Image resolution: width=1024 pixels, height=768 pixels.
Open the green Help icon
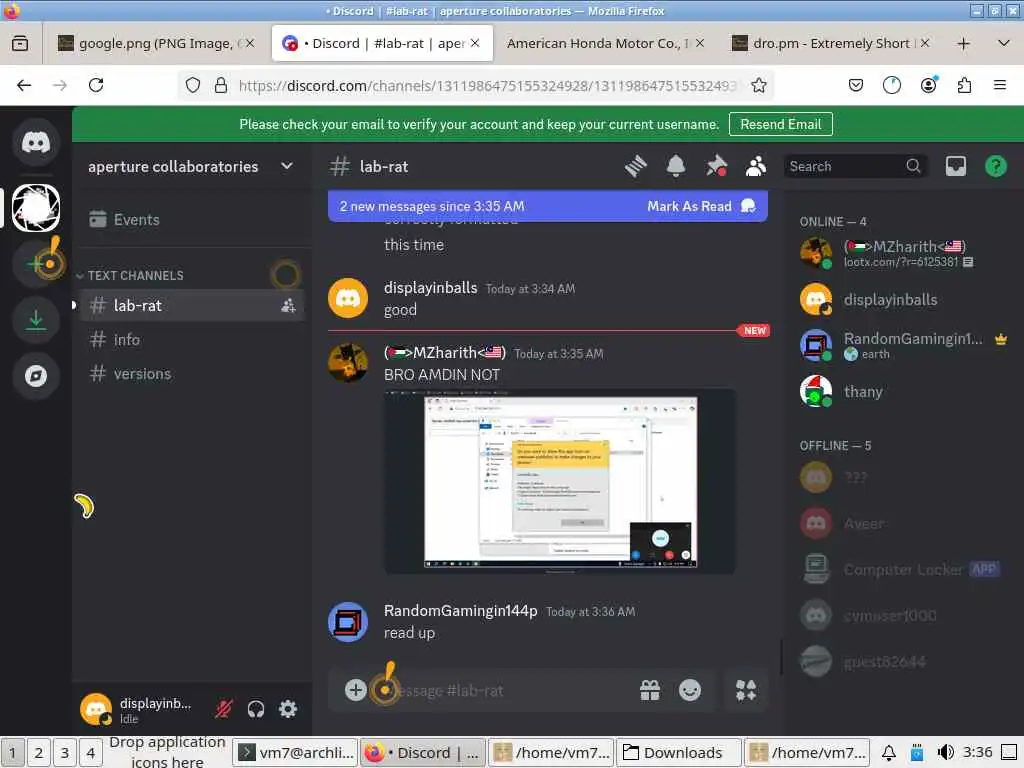995,167
